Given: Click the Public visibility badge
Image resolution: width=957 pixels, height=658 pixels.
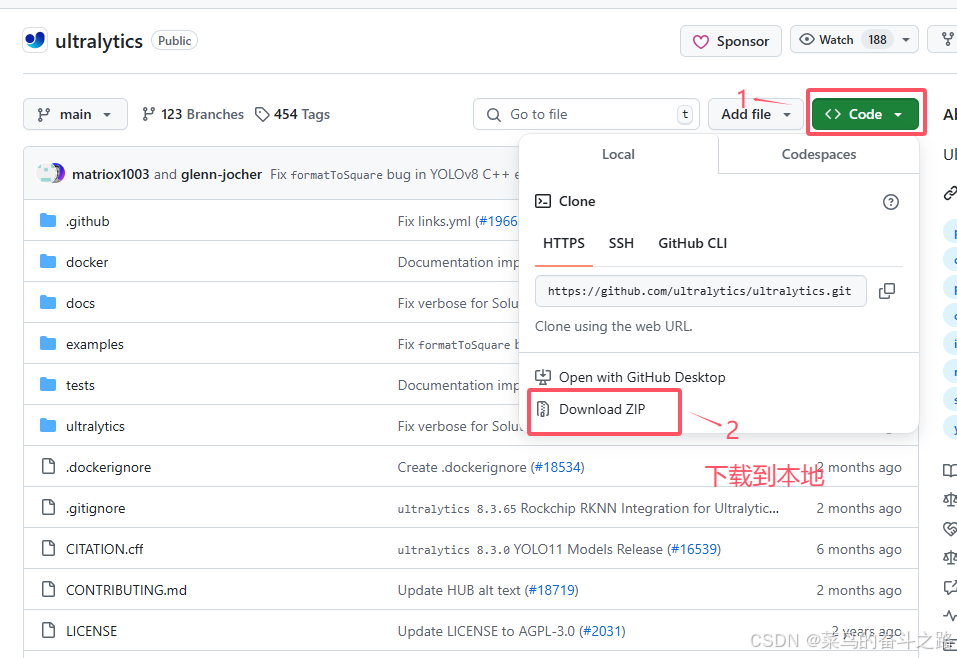Looking at the screenshot, I should click(175, 40).
